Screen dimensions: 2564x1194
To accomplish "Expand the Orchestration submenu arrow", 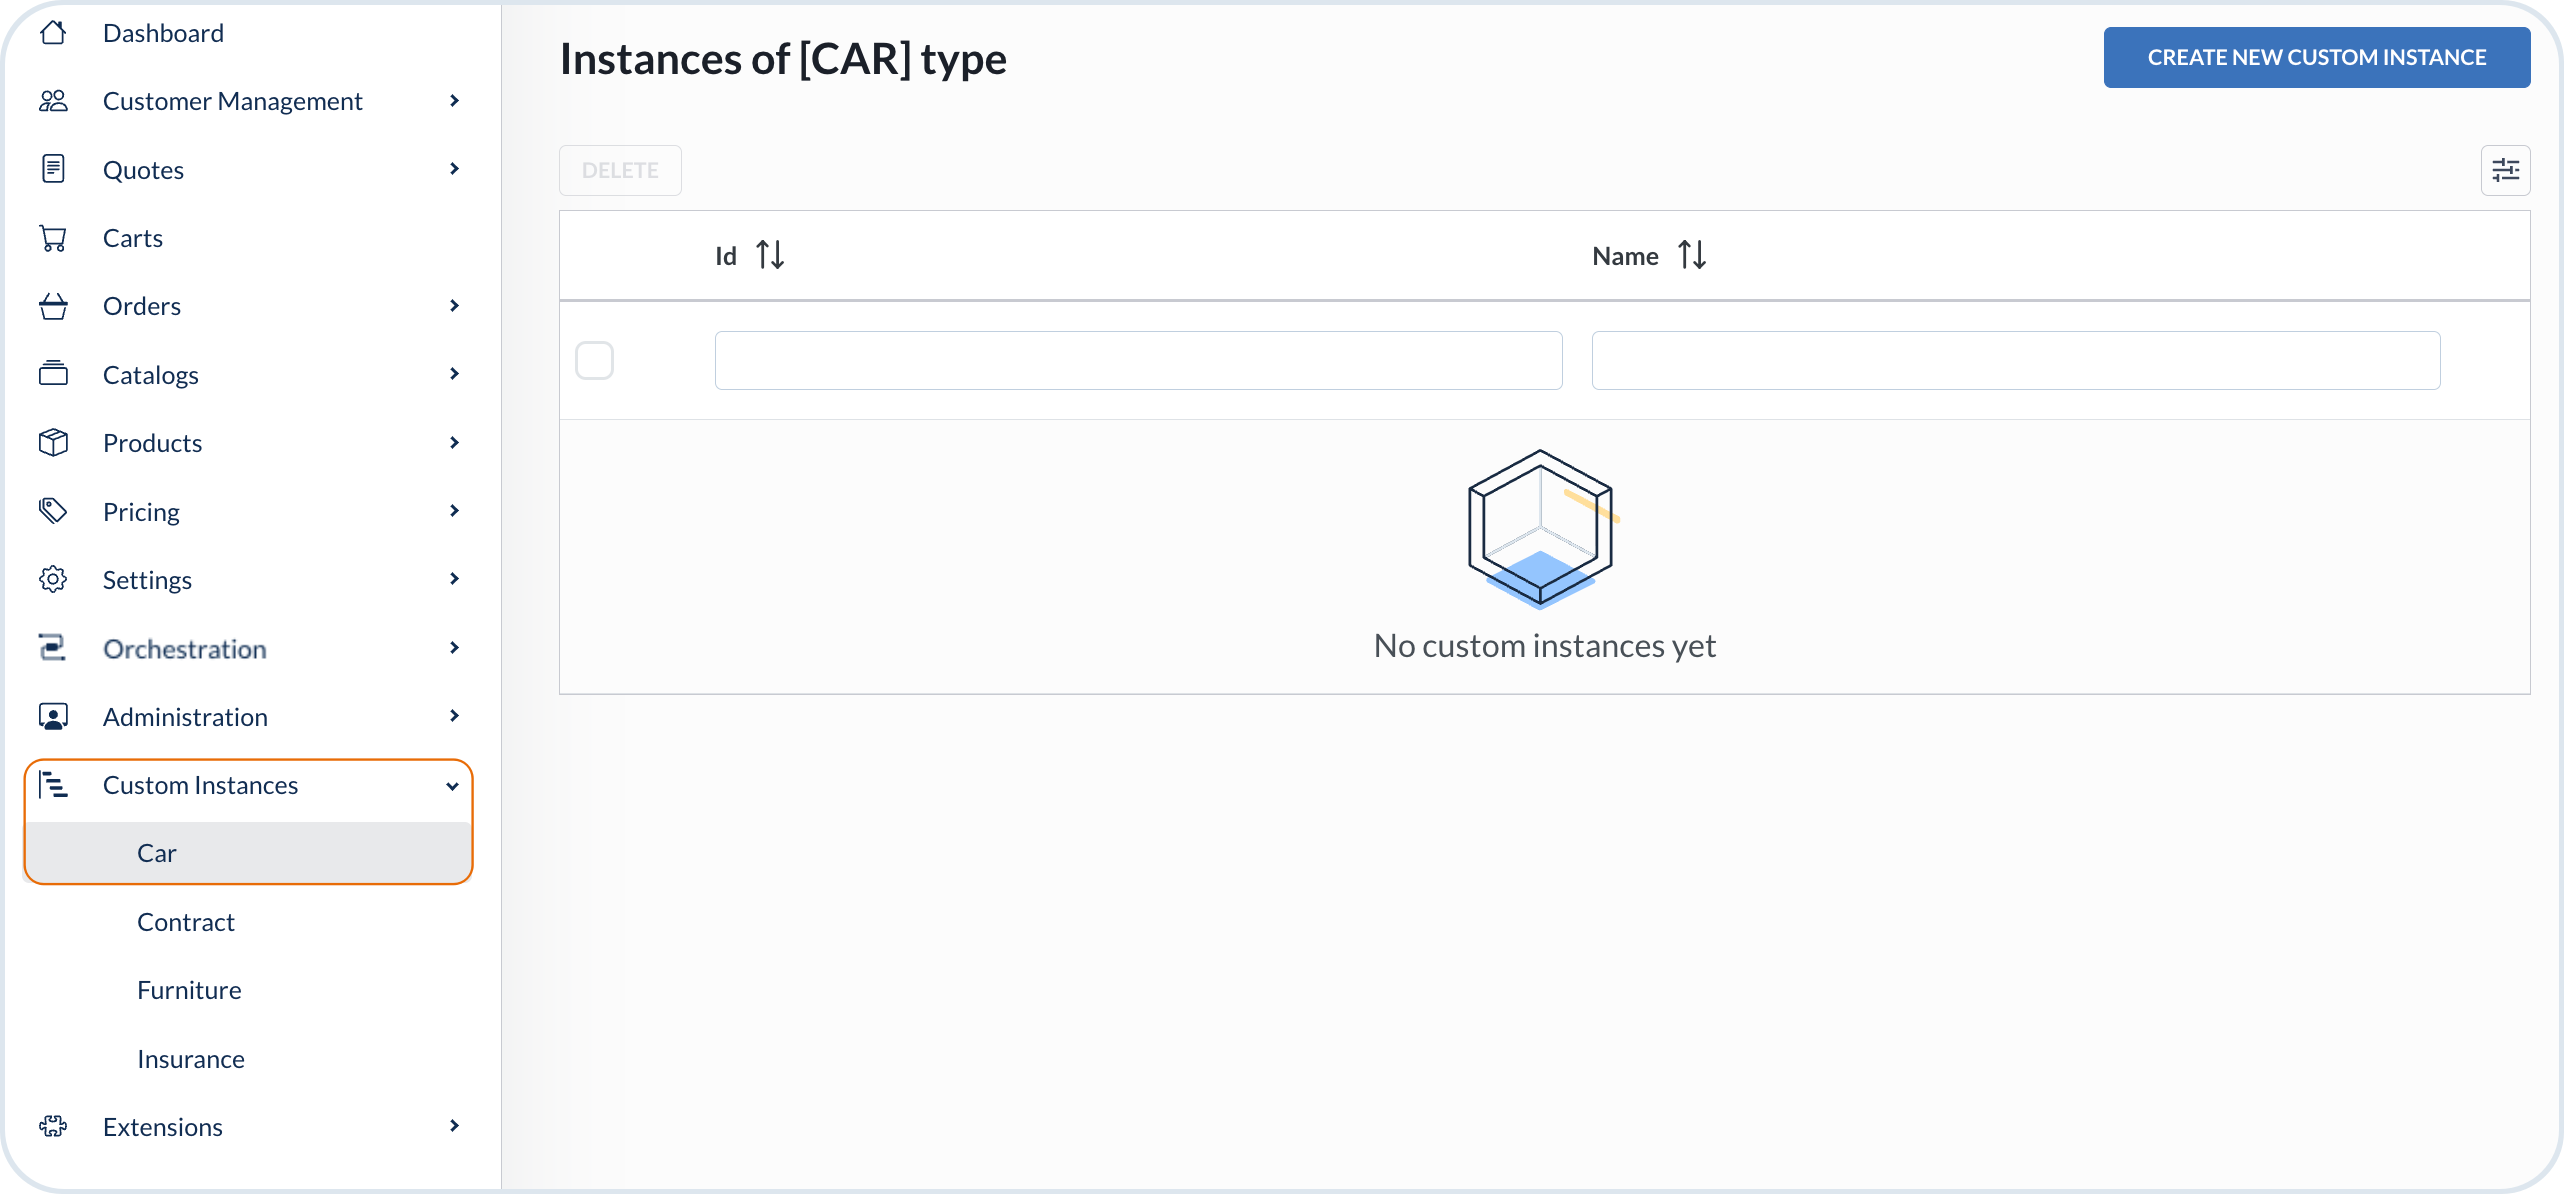I will pos(454,648).
